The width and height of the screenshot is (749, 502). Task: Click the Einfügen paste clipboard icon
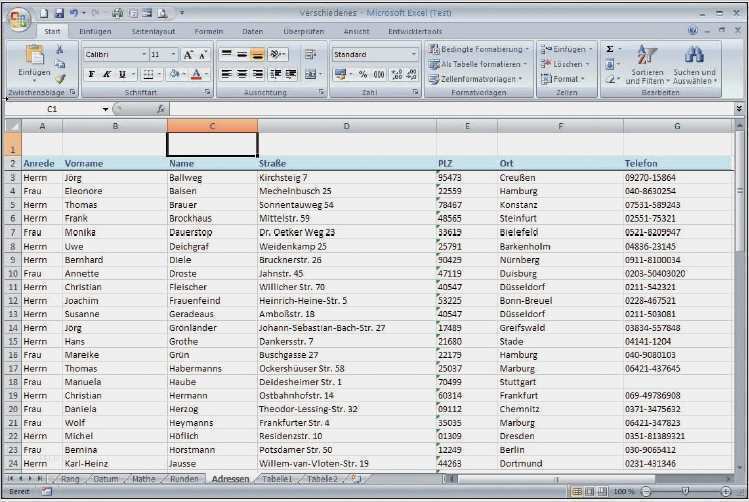[33, 58]
